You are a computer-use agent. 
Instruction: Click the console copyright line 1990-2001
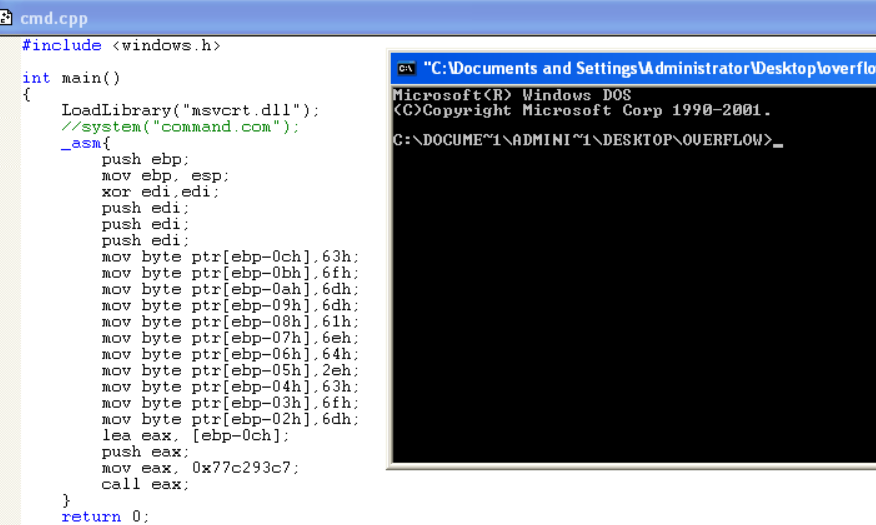pyautogui.click(x=582, y=110)
